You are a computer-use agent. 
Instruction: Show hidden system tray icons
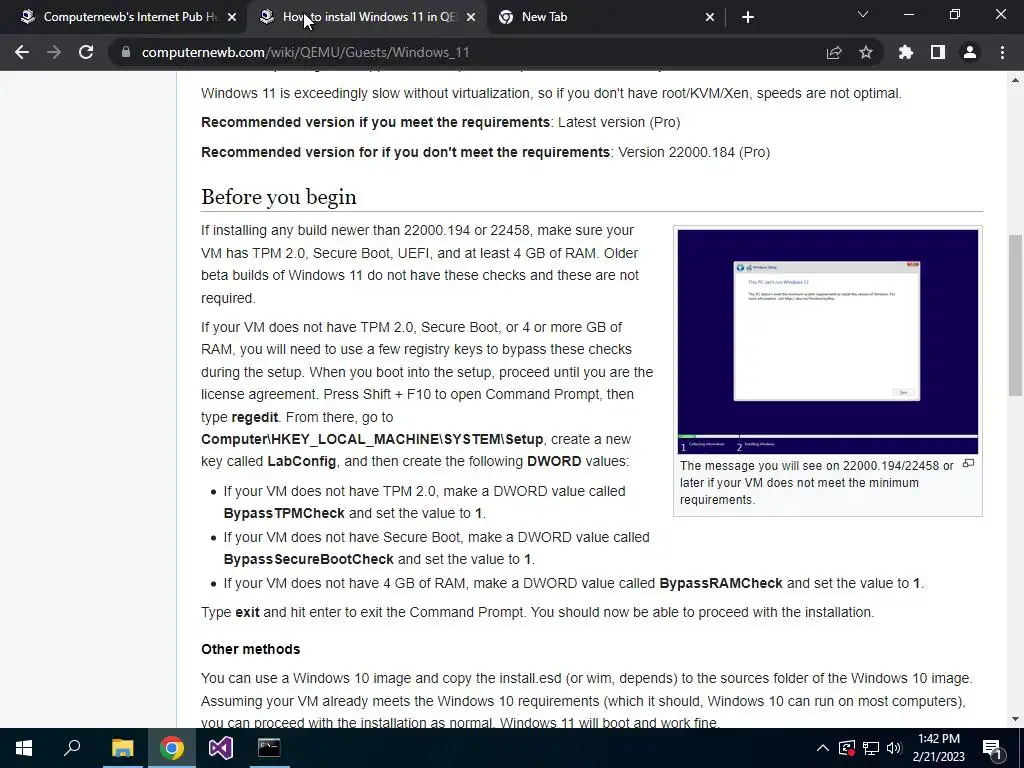click(x=823, y=748)
